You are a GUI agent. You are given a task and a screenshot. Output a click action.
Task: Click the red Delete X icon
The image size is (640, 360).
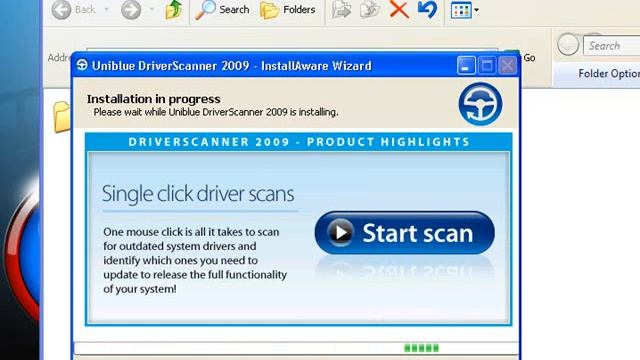click(399, 9)
